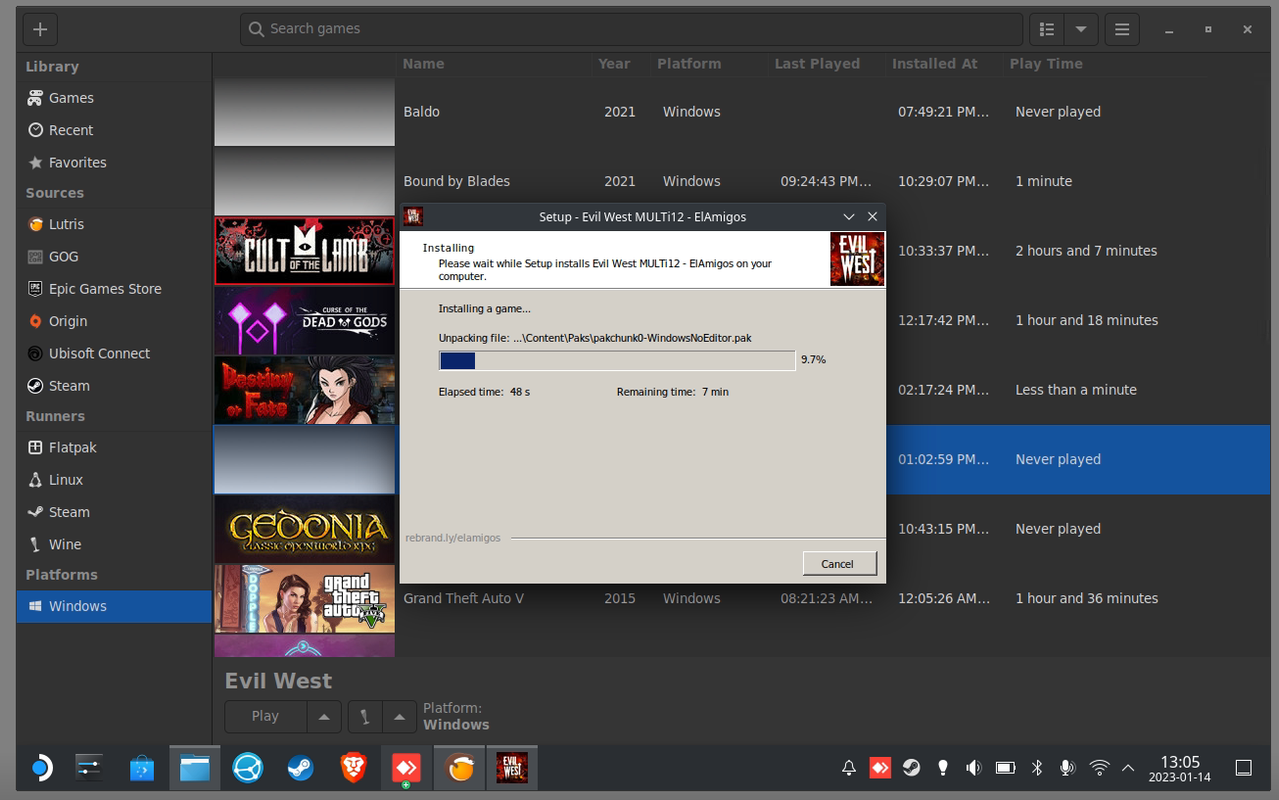Screen dimensions: 1279x800
Task: Sort by Last Played column header
Action: point(817,63)
